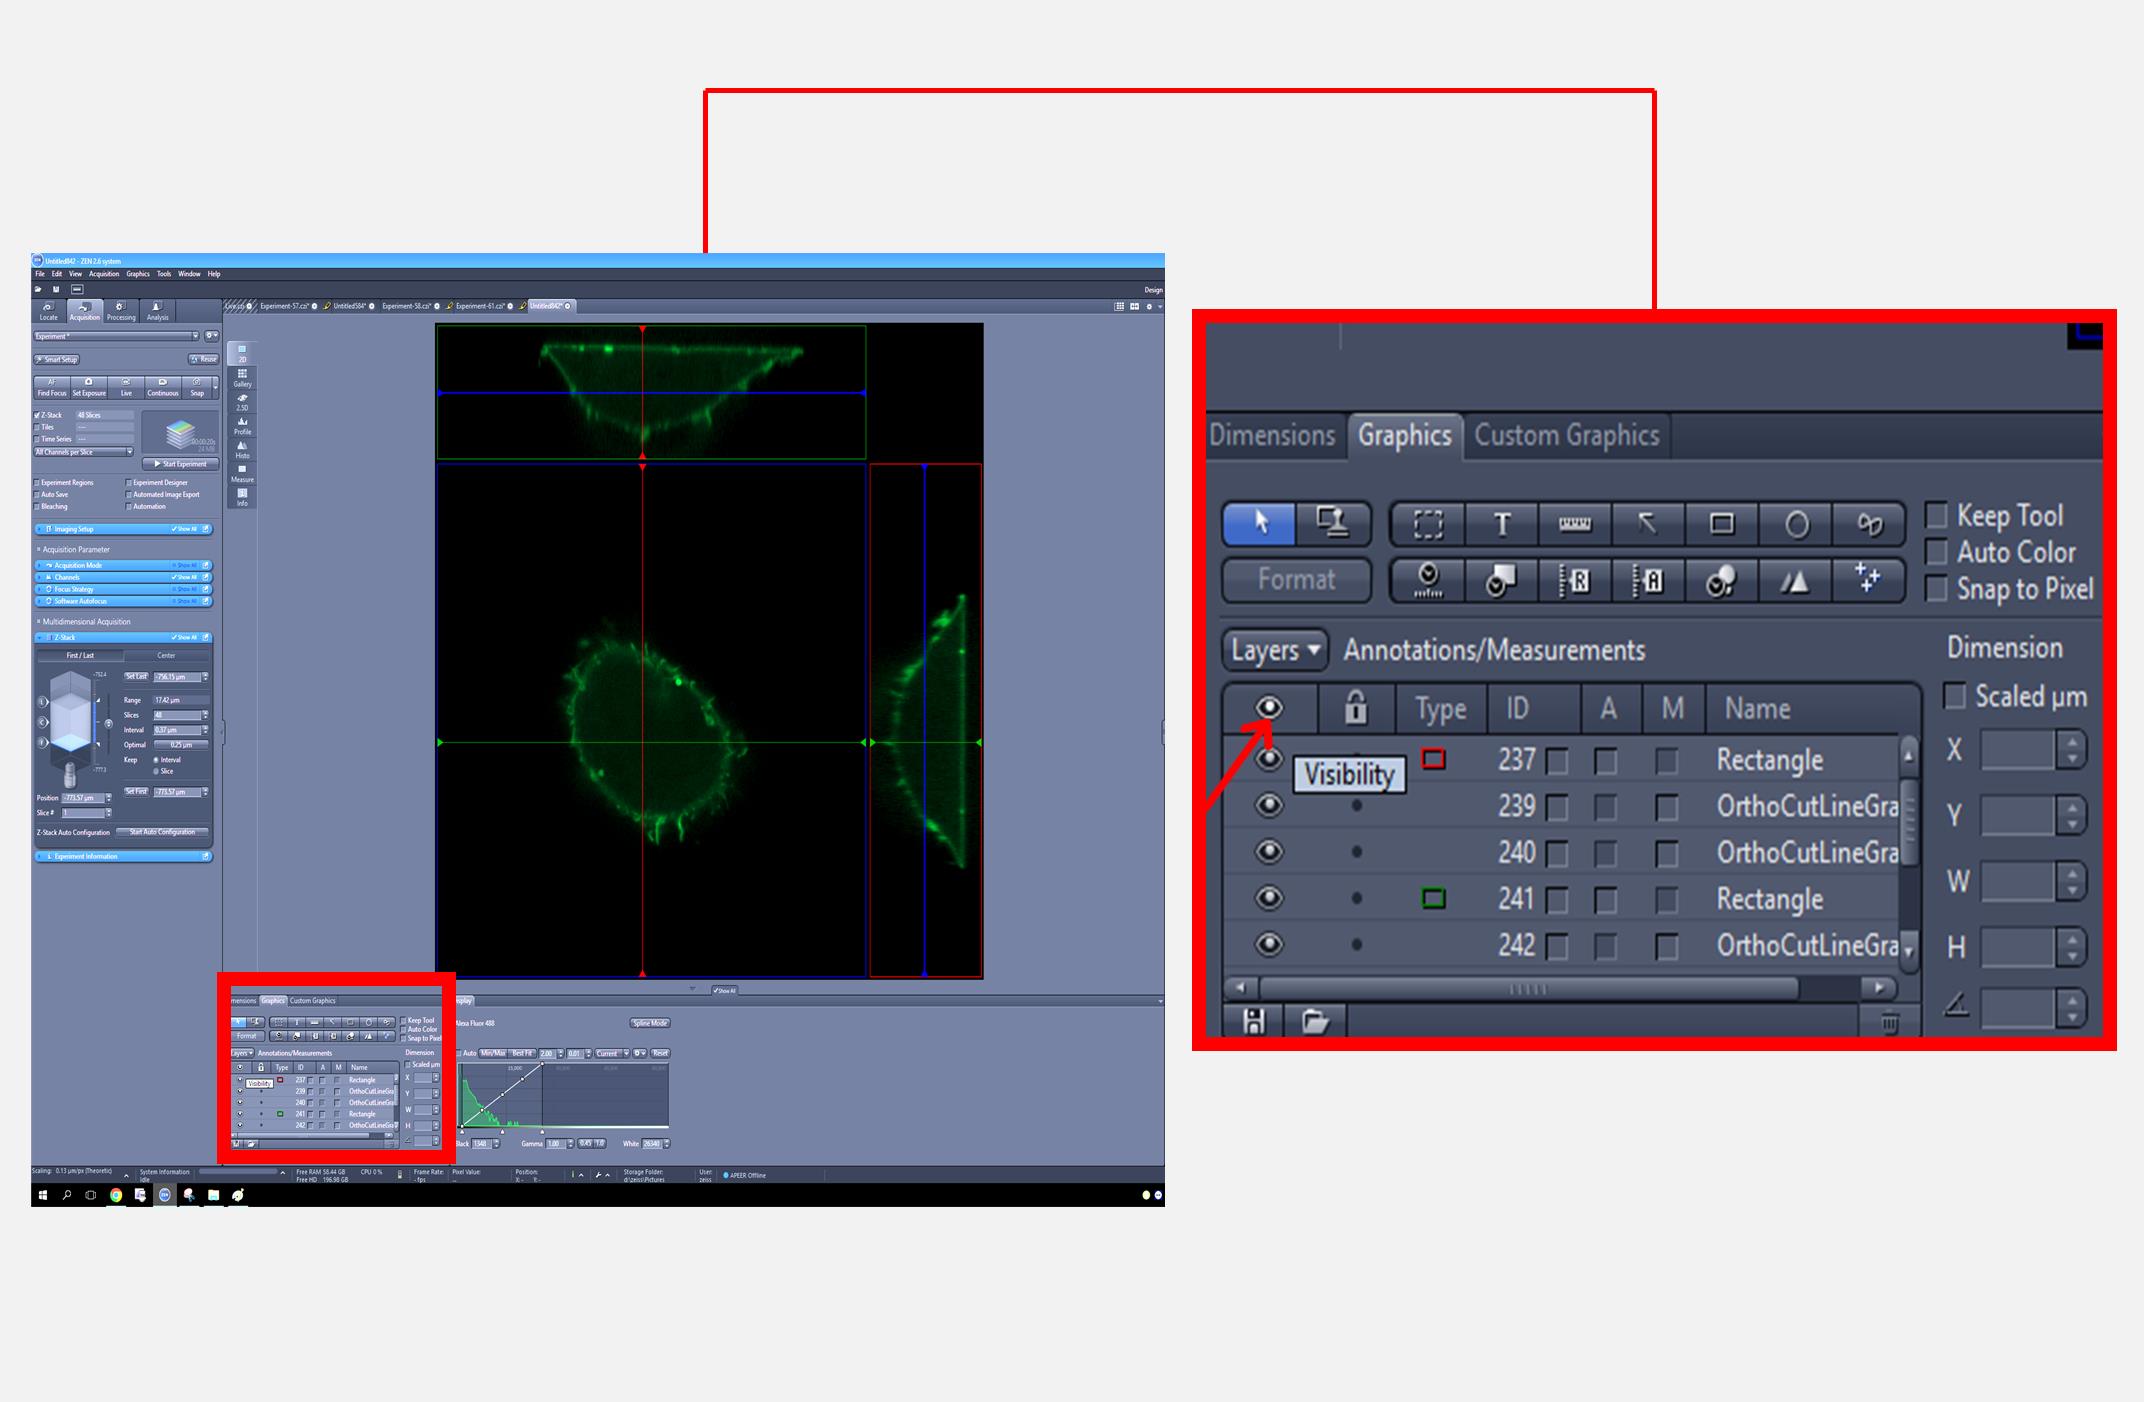Open the Graphics menu in the menu bar
This screenshot has height=1402, width=2144.
point(138,274)
